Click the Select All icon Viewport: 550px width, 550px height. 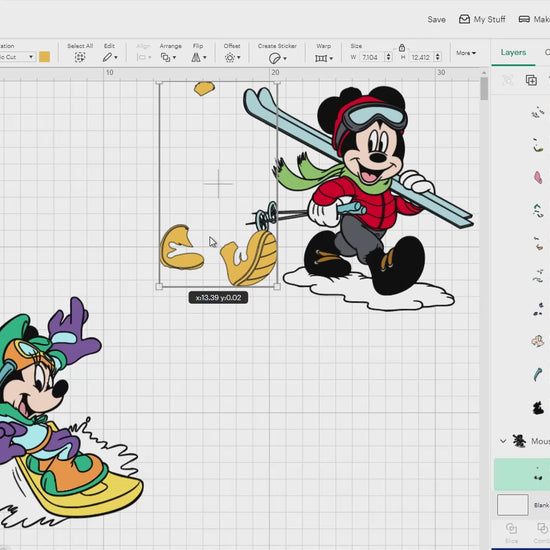(80, 57)
